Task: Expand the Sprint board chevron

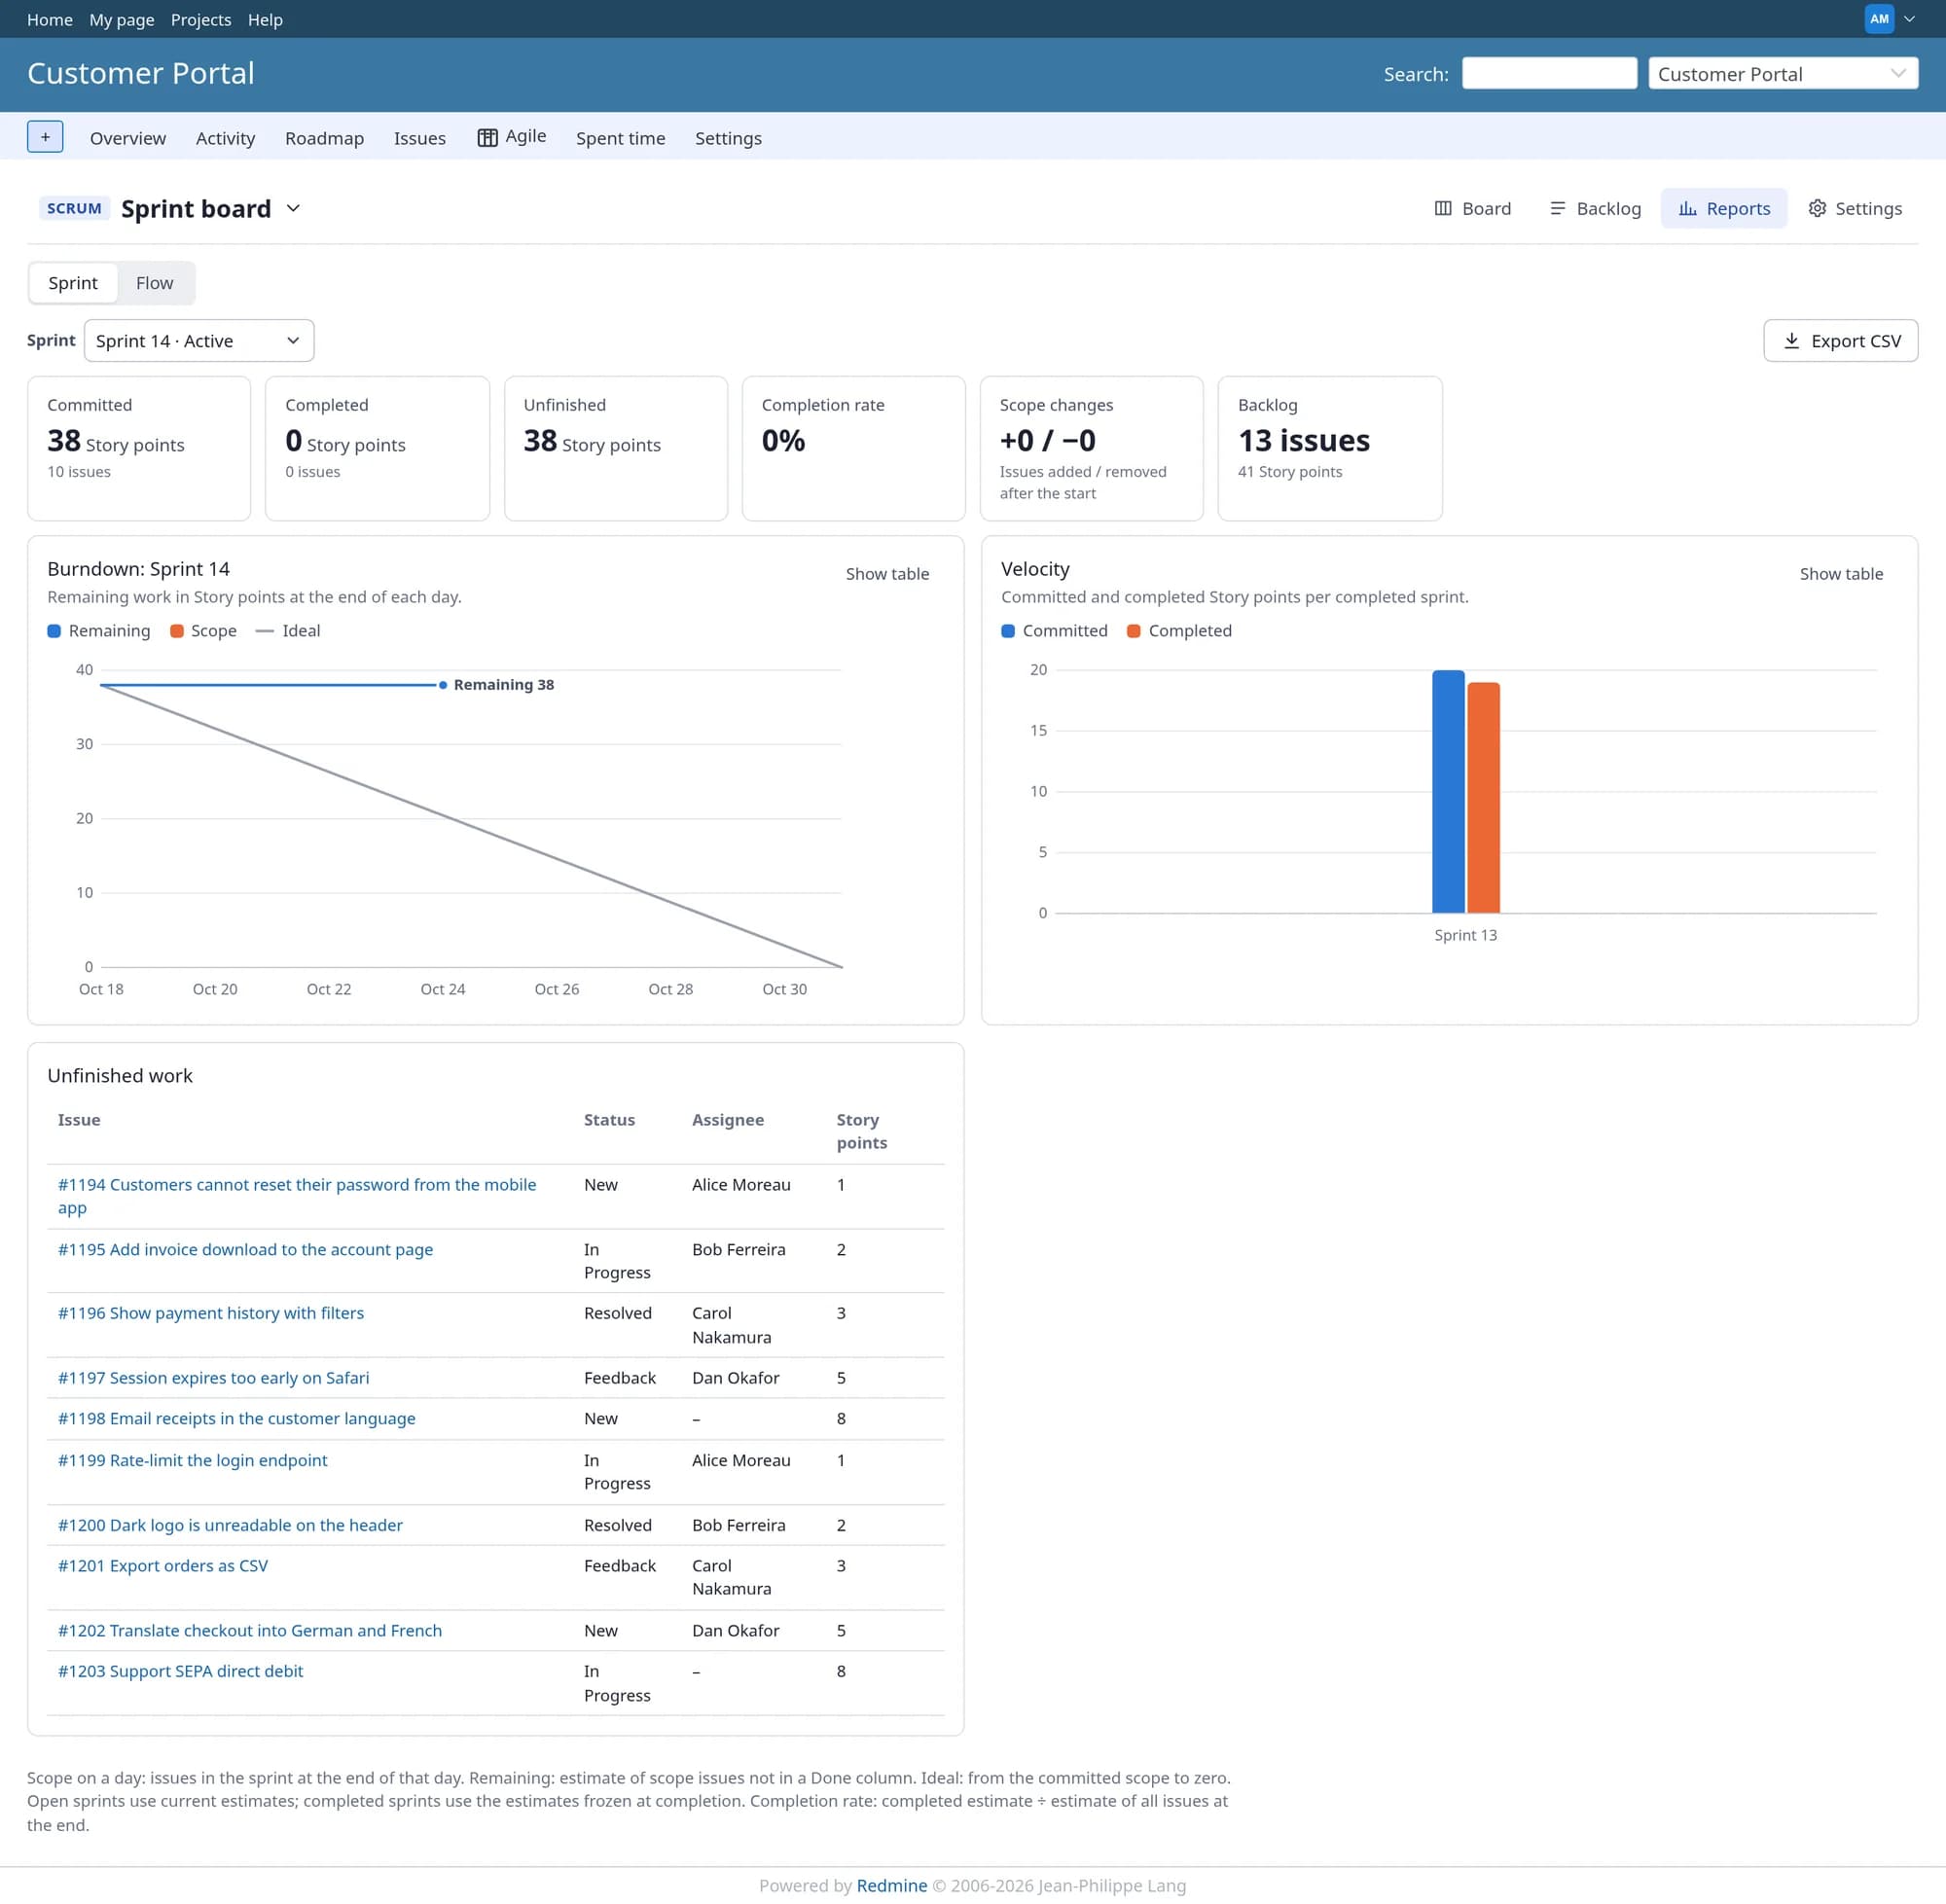Action: click(293, 208)
